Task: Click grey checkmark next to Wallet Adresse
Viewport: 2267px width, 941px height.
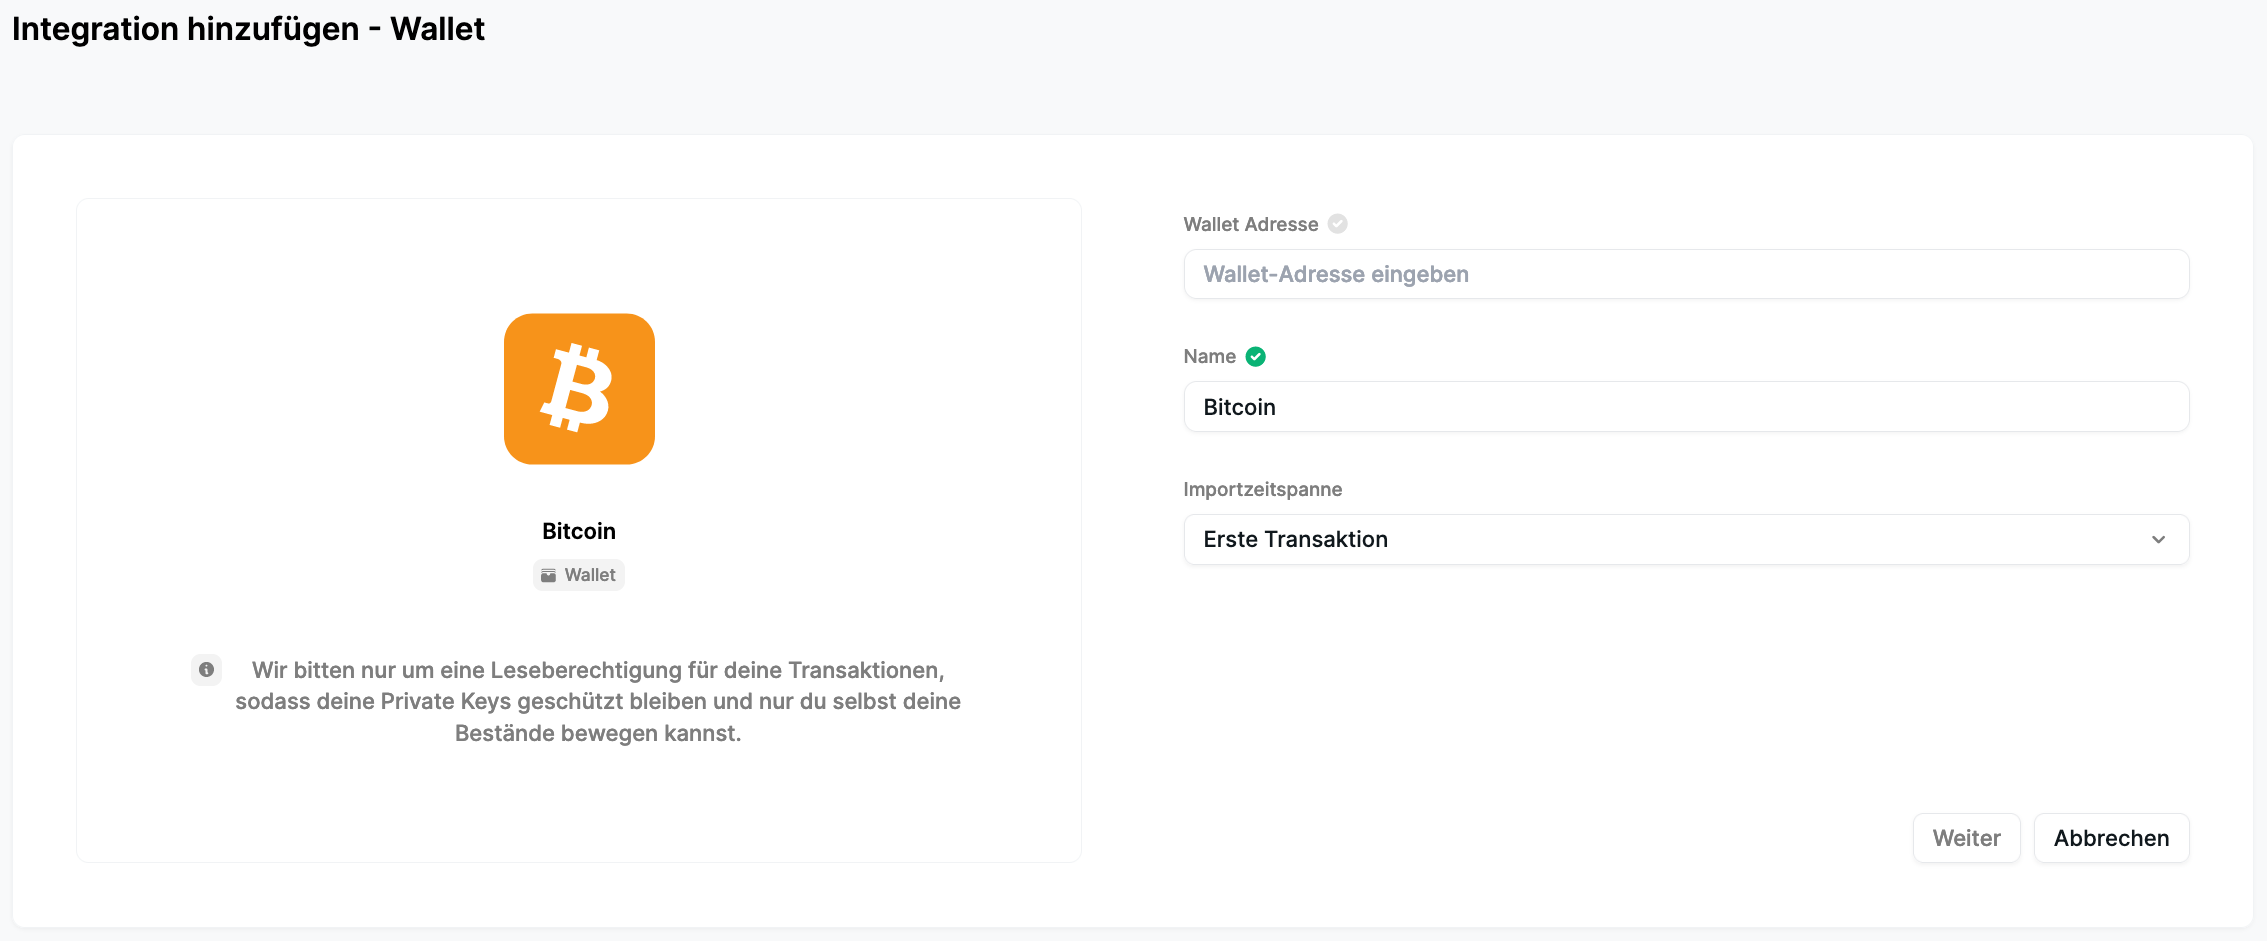Action: (x=1338, y=224)
